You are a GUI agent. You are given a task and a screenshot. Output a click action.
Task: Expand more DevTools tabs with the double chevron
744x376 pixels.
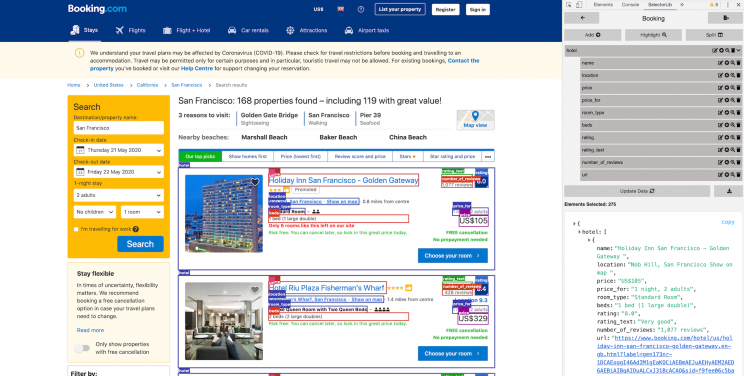coord(682,5)
